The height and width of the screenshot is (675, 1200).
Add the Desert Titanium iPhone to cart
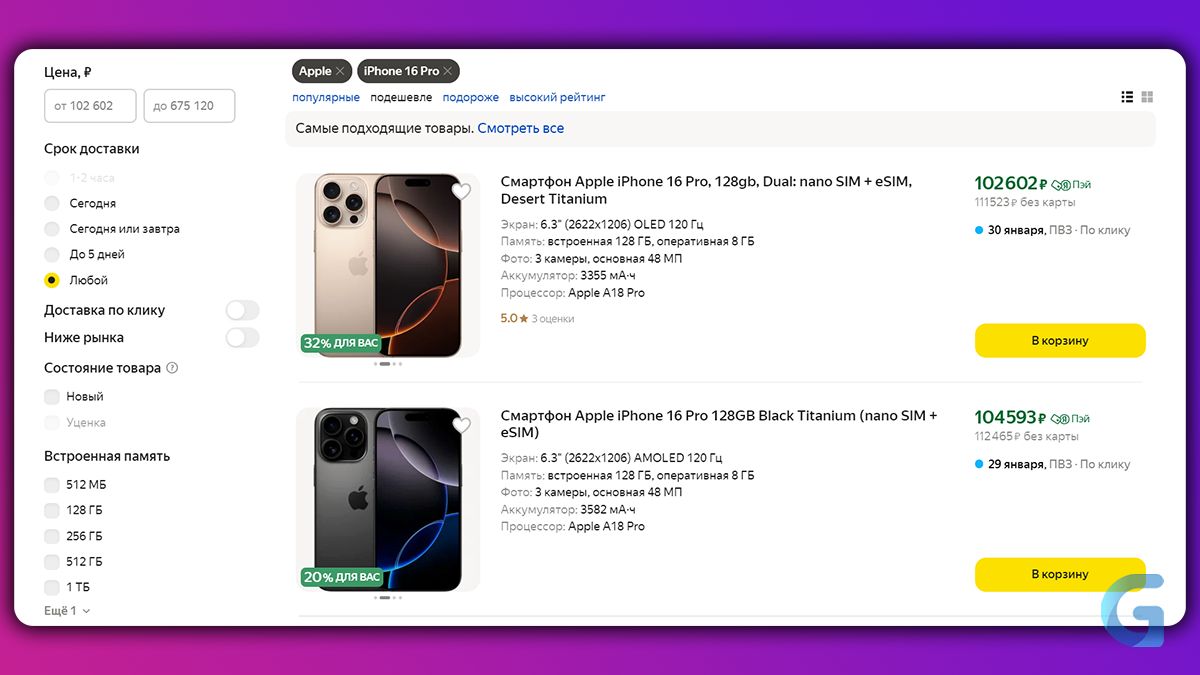point(1060,341)
